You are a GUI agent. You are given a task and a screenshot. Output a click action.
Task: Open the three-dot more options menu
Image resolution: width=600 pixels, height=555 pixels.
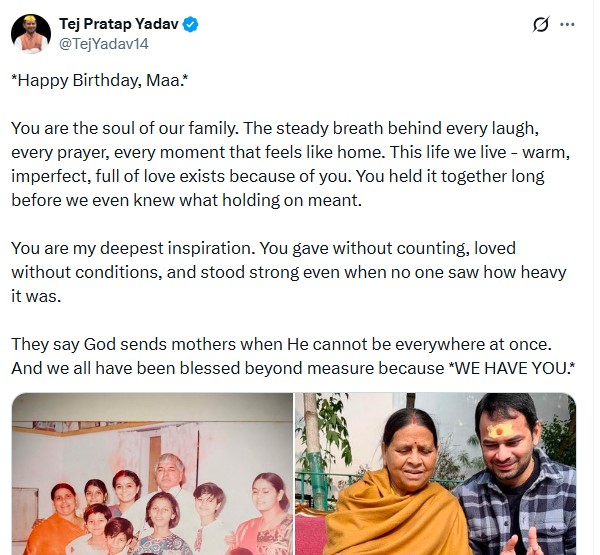click(x=568, y=24)
